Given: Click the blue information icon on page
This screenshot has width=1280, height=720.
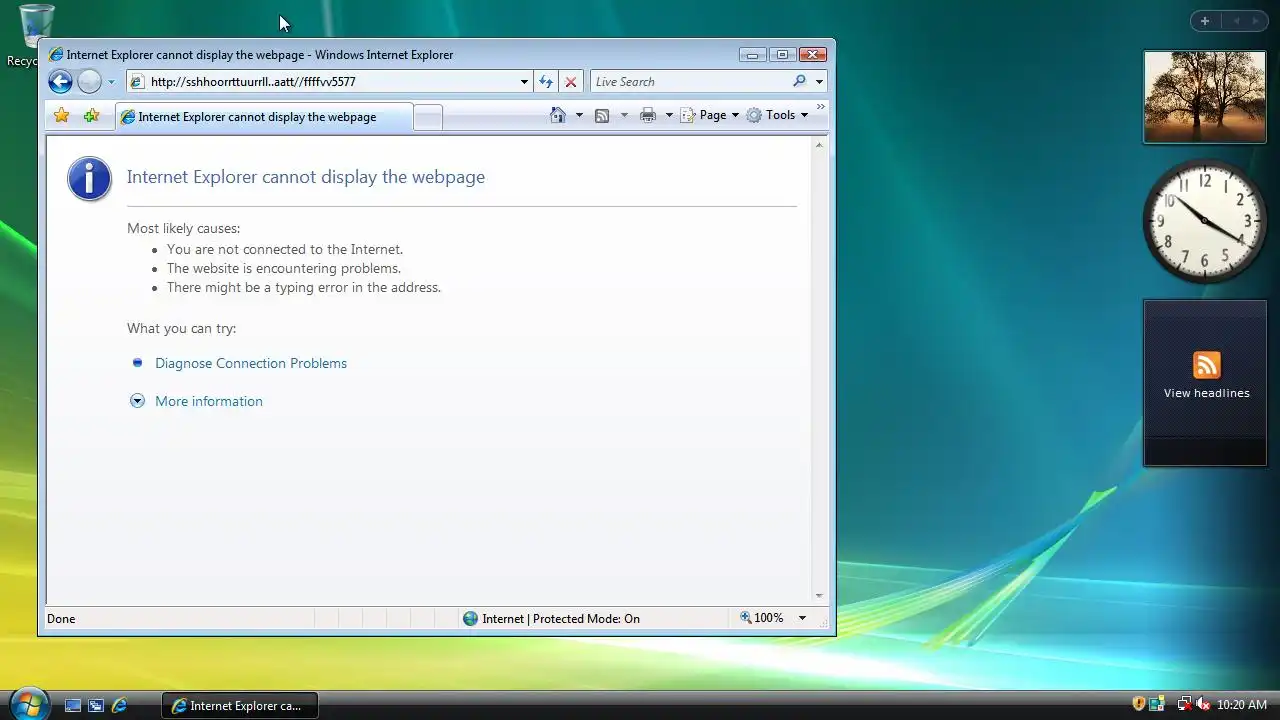Looking at the screenshot, I should click(90, 179).
